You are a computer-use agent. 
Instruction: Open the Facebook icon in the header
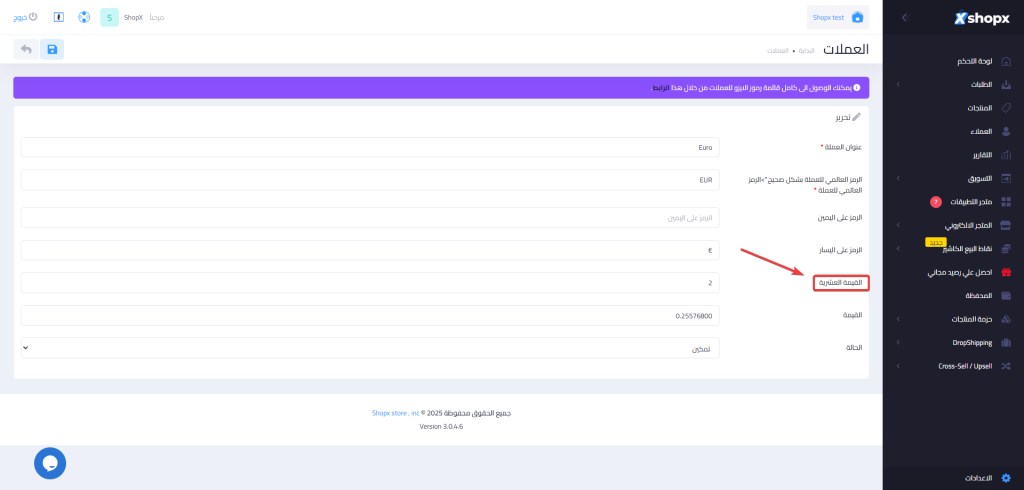[x=59, y=17]
